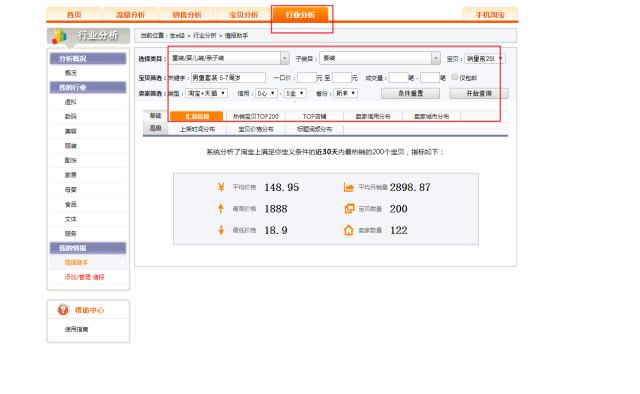Click the average price value 148.95
Image resolution: width=640 pixels, height=394 pixels.
tap(282, 187)
